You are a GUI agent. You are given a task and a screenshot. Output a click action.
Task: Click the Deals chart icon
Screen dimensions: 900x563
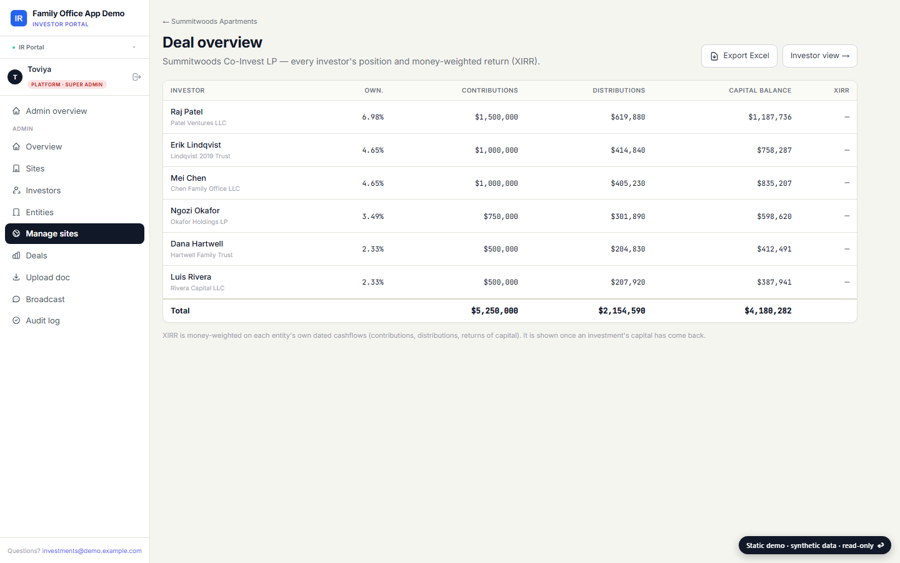pos(16,255)
